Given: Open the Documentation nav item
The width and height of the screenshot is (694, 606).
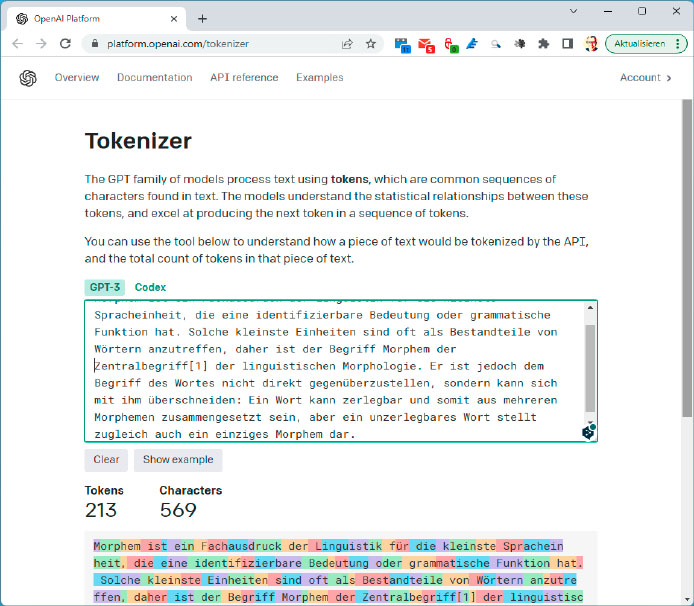Looking at the screenshot, I should click(154, 78).
